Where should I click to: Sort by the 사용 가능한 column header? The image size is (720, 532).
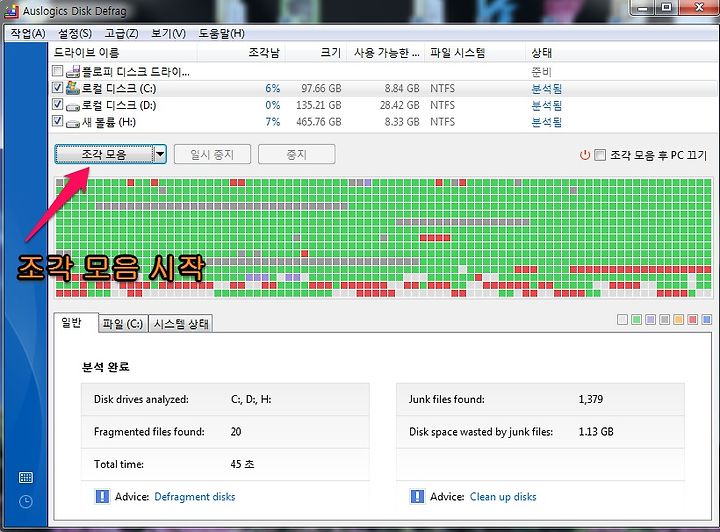pos(386,53)
